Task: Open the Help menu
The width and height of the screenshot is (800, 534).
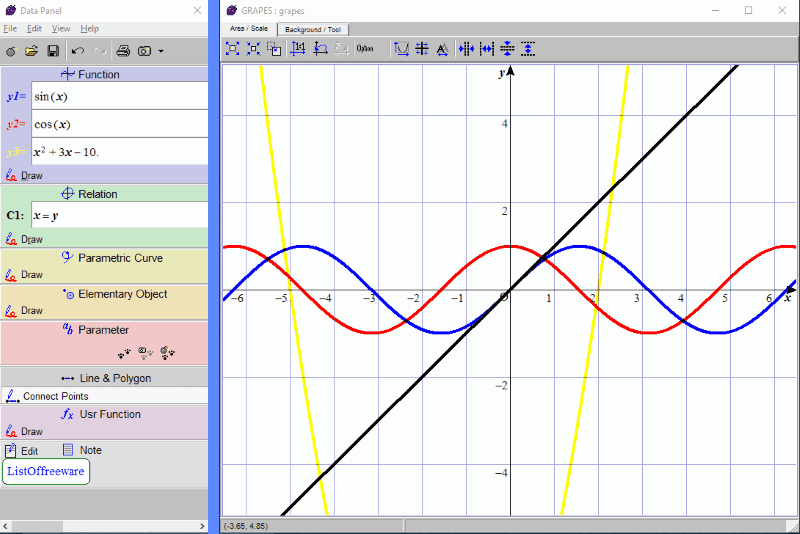Action: point(89,29)
